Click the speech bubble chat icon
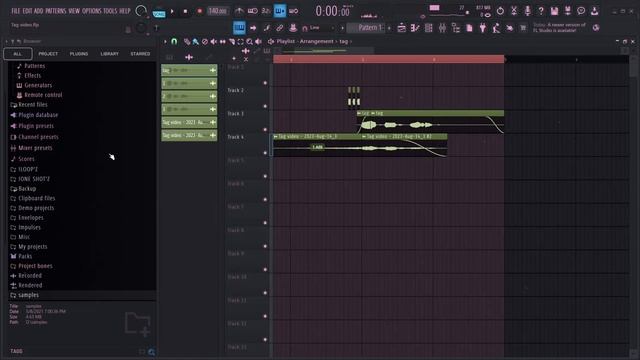The height and width of the screenshot is (360, 640). pos(581,11)
